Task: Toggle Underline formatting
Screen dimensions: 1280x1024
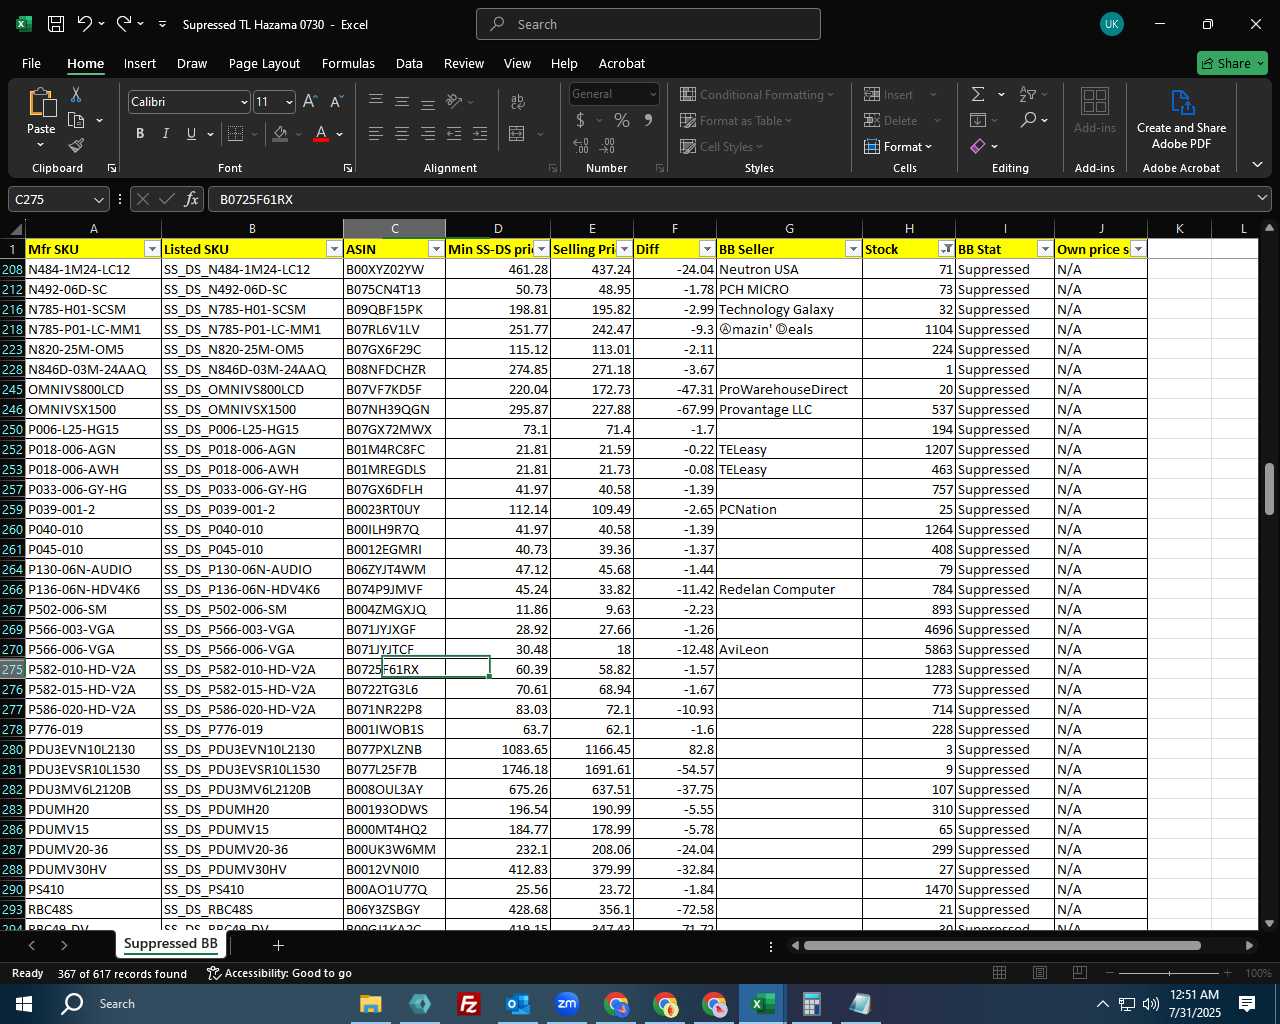Action: 191,134
